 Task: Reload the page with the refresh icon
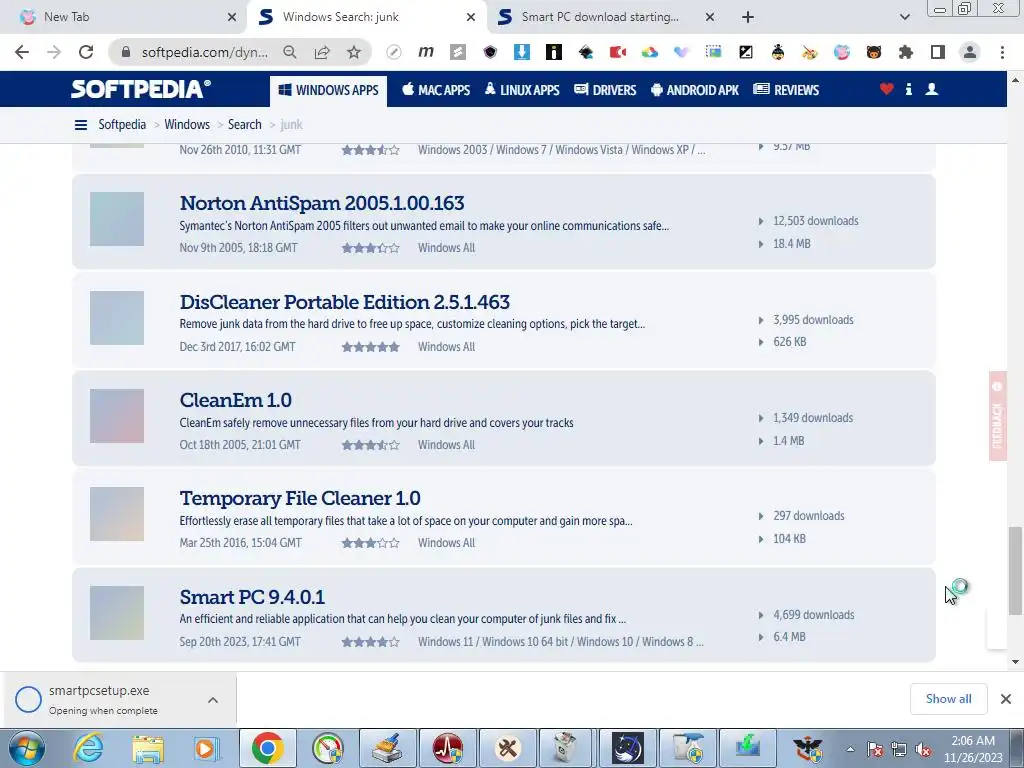pos(86,52)
